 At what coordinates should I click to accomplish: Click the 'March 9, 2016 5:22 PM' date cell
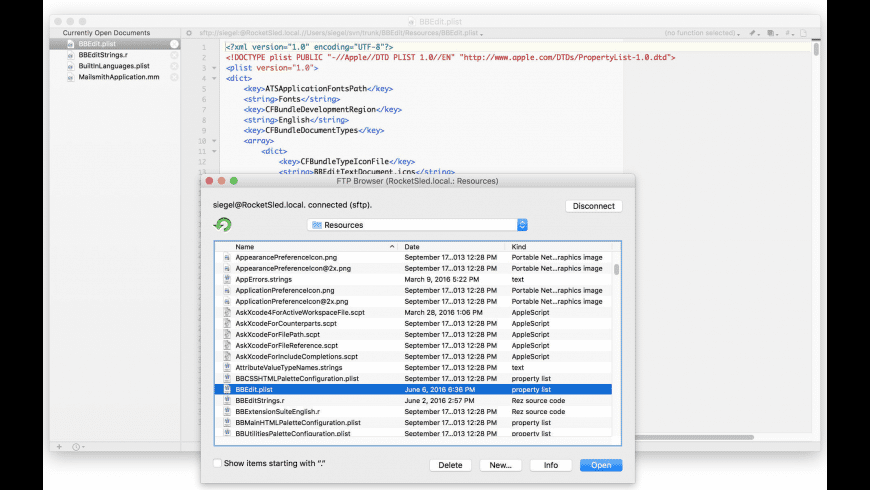(x=442, y=279)
